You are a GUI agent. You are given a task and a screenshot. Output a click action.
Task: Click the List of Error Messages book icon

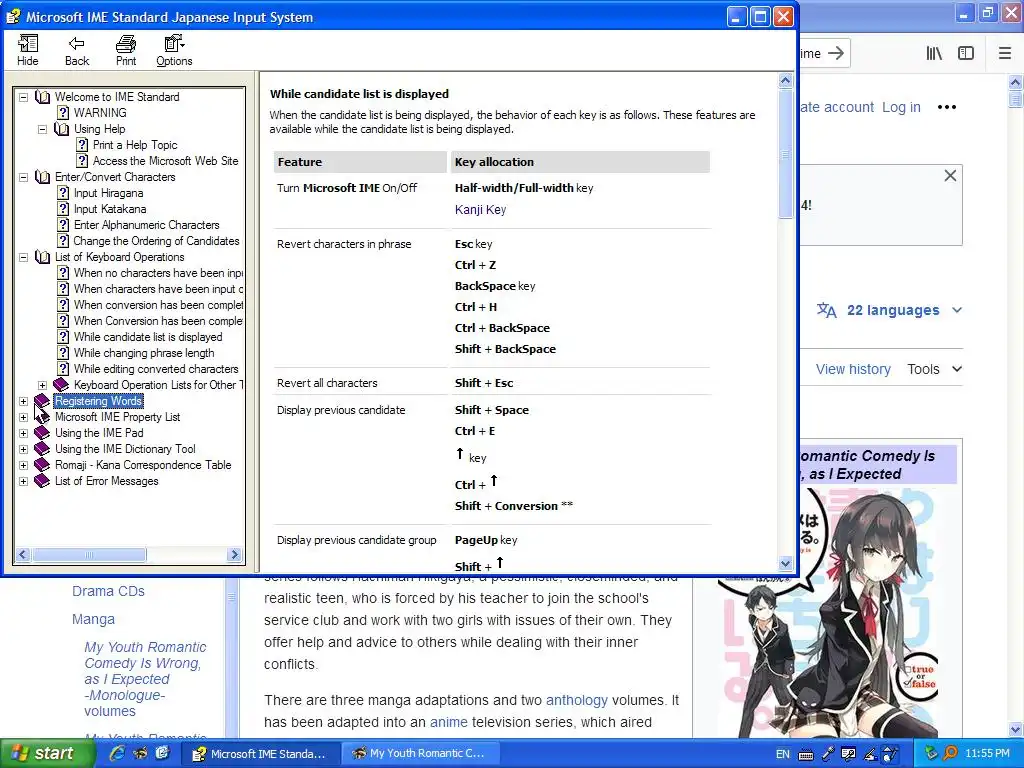tap(42, 481)
